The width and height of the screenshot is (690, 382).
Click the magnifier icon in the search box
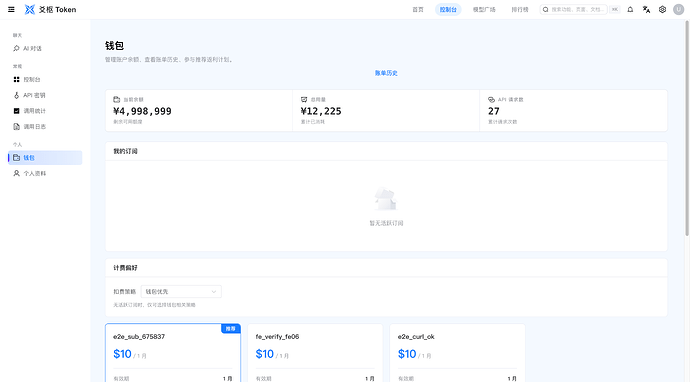pos(546,9)
